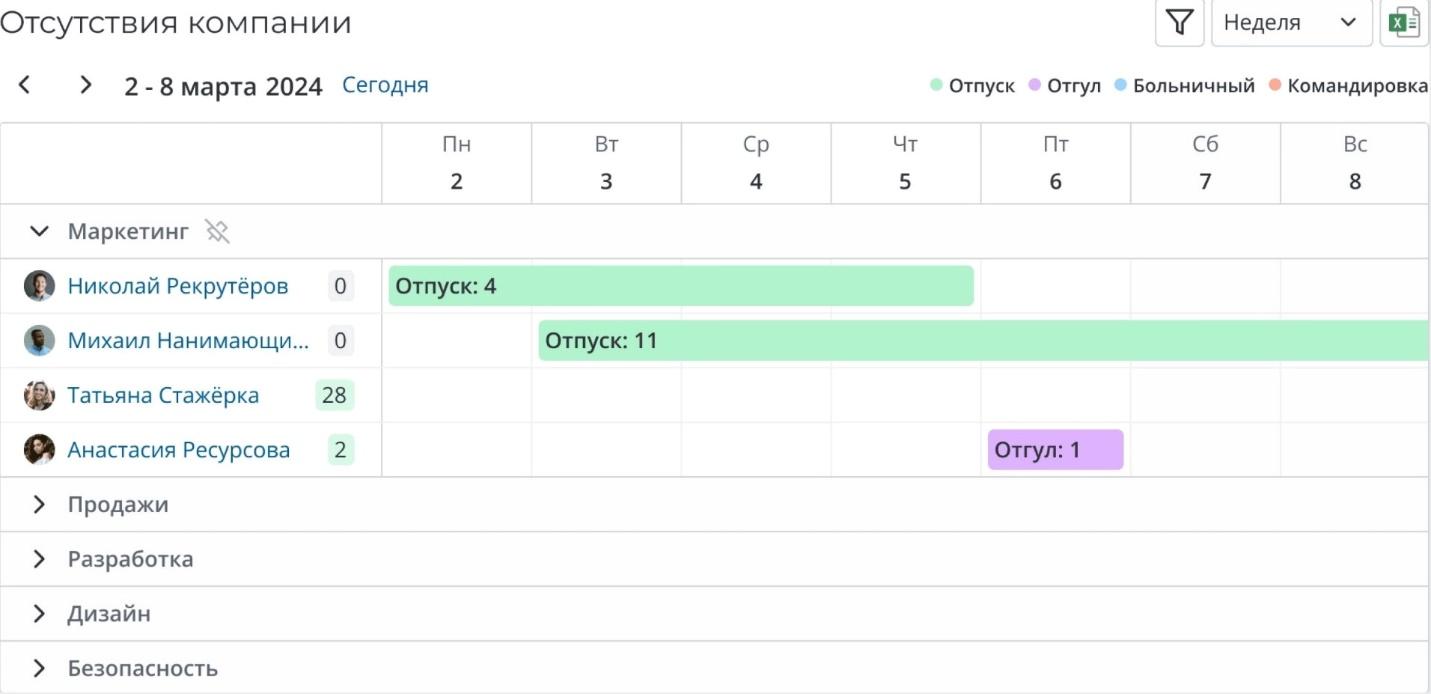
Task: Open Михаил Нанимающий's profile link
Action: click(188, 341)
